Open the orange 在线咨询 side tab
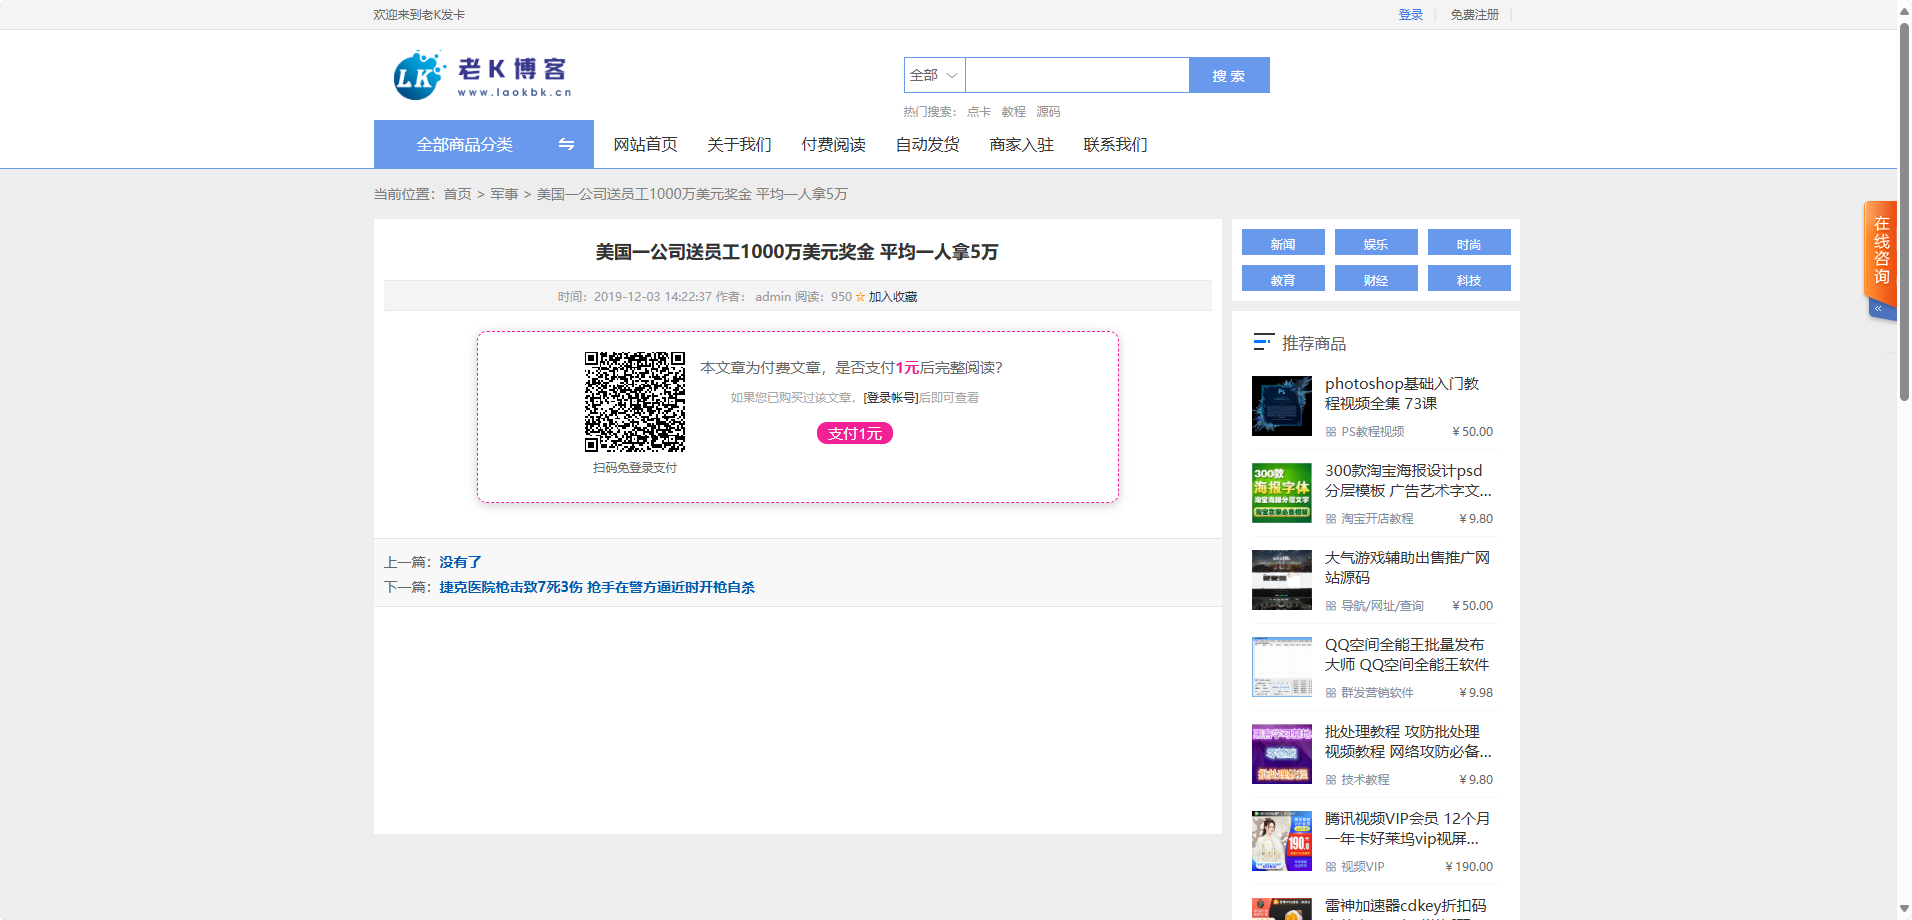This screenshot has width=1912, height=920. tap(1881, 250)
